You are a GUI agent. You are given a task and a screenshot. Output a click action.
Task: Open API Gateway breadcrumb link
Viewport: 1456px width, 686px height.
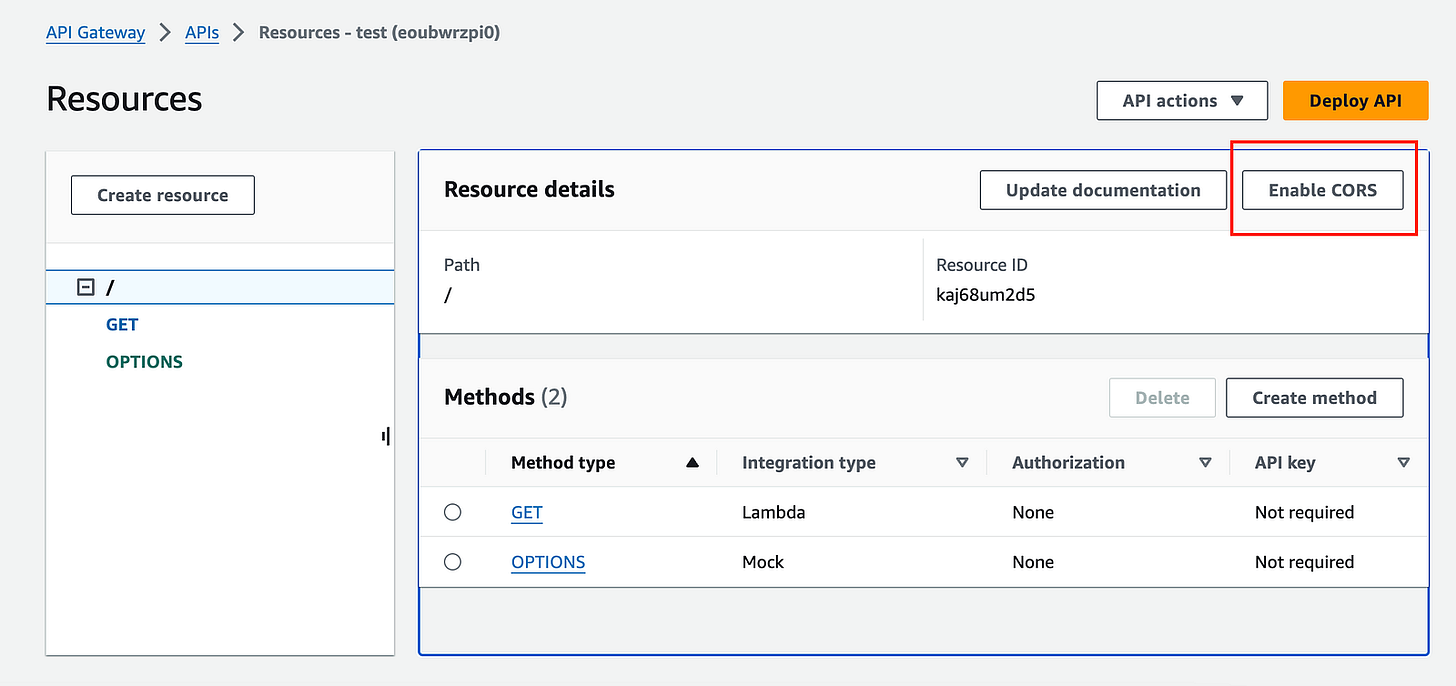(x=96, y=33)
